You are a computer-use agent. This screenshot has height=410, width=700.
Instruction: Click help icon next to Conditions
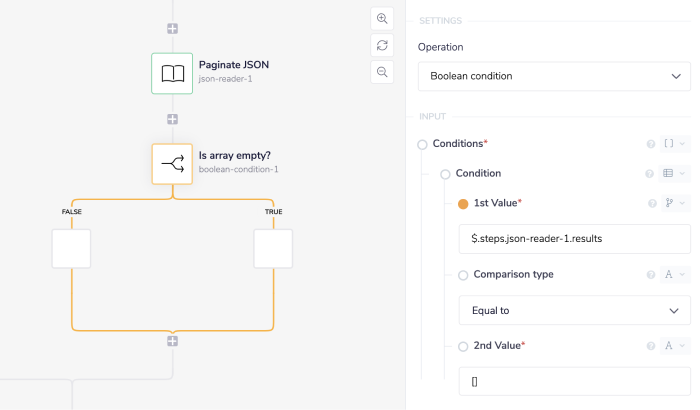coord(651,144)
